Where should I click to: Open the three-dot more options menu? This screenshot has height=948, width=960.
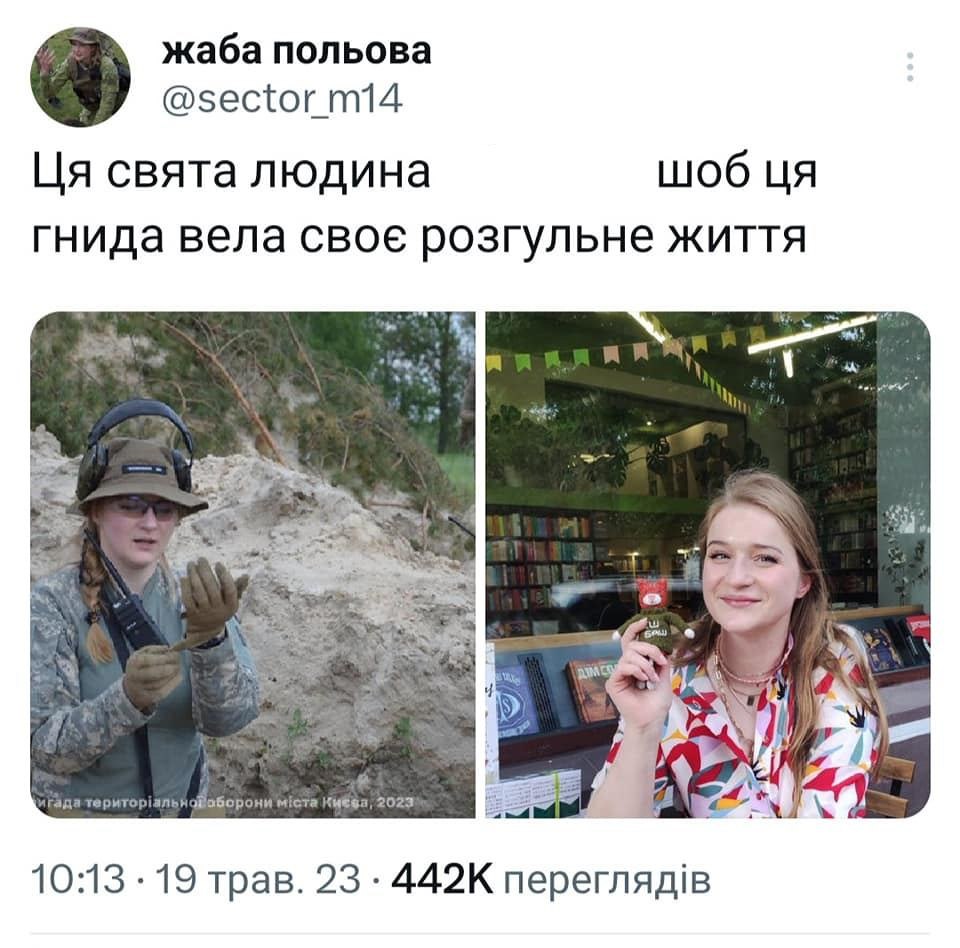coord(910,67)
